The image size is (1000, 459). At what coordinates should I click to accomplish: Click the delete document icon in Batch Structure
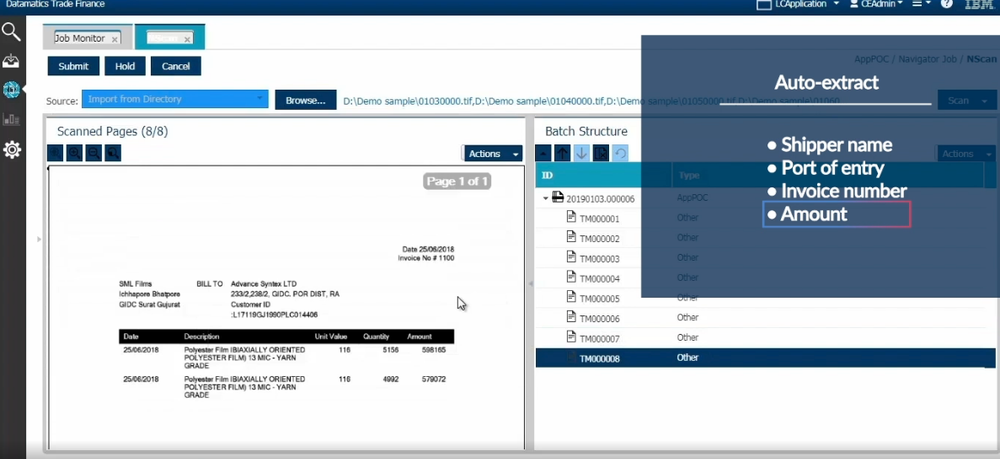pyautogui.click(x=600, y=153)
